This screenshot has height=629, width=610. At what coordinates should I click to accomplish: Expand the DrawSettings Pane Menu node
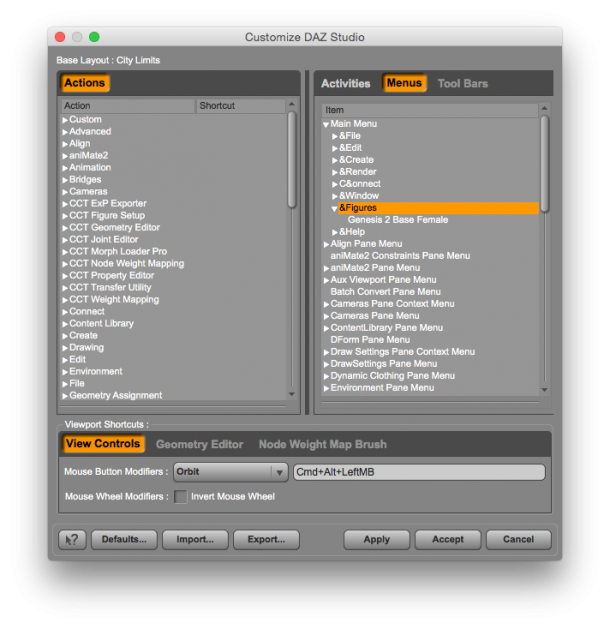(x=326, y=365)
